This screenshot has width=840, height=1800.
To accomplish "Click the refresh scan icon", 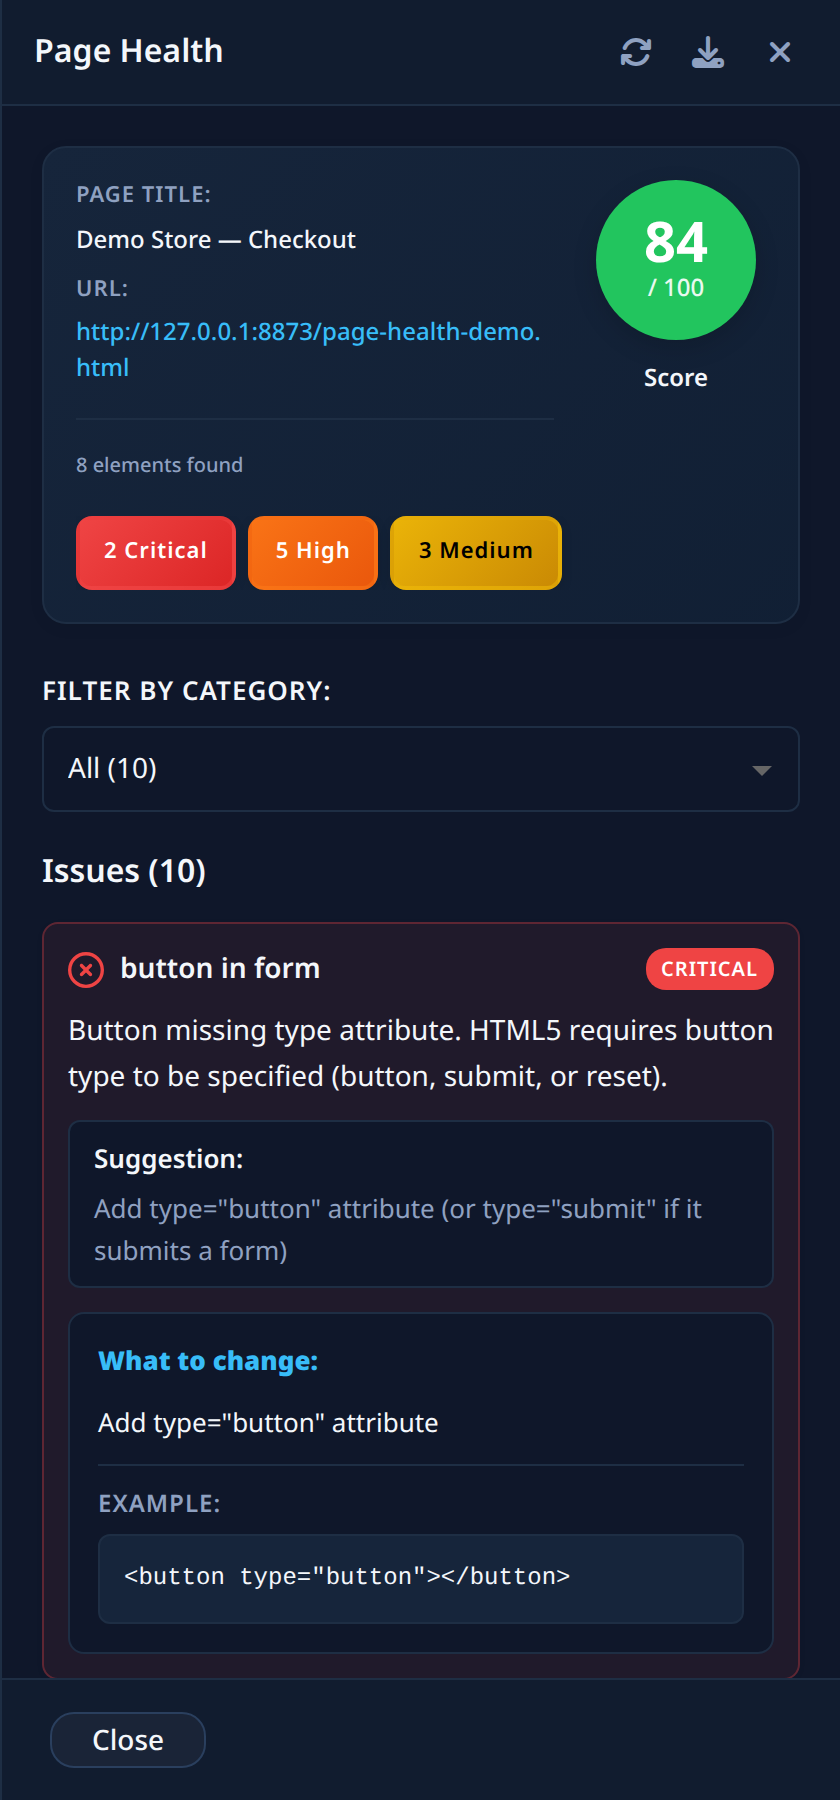I will [636, 52].
